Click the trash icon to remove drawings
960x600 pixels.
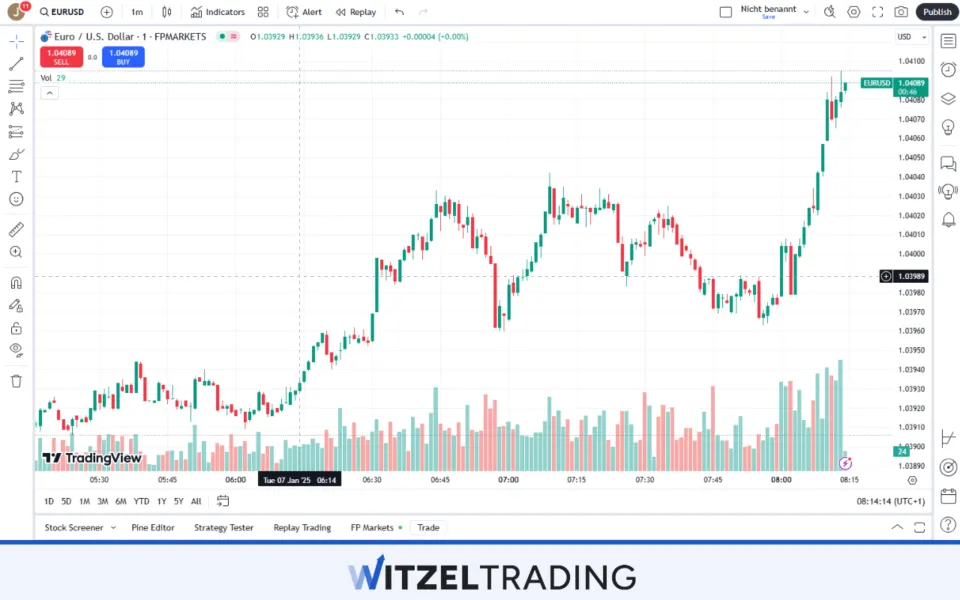(x=16, y=381)
